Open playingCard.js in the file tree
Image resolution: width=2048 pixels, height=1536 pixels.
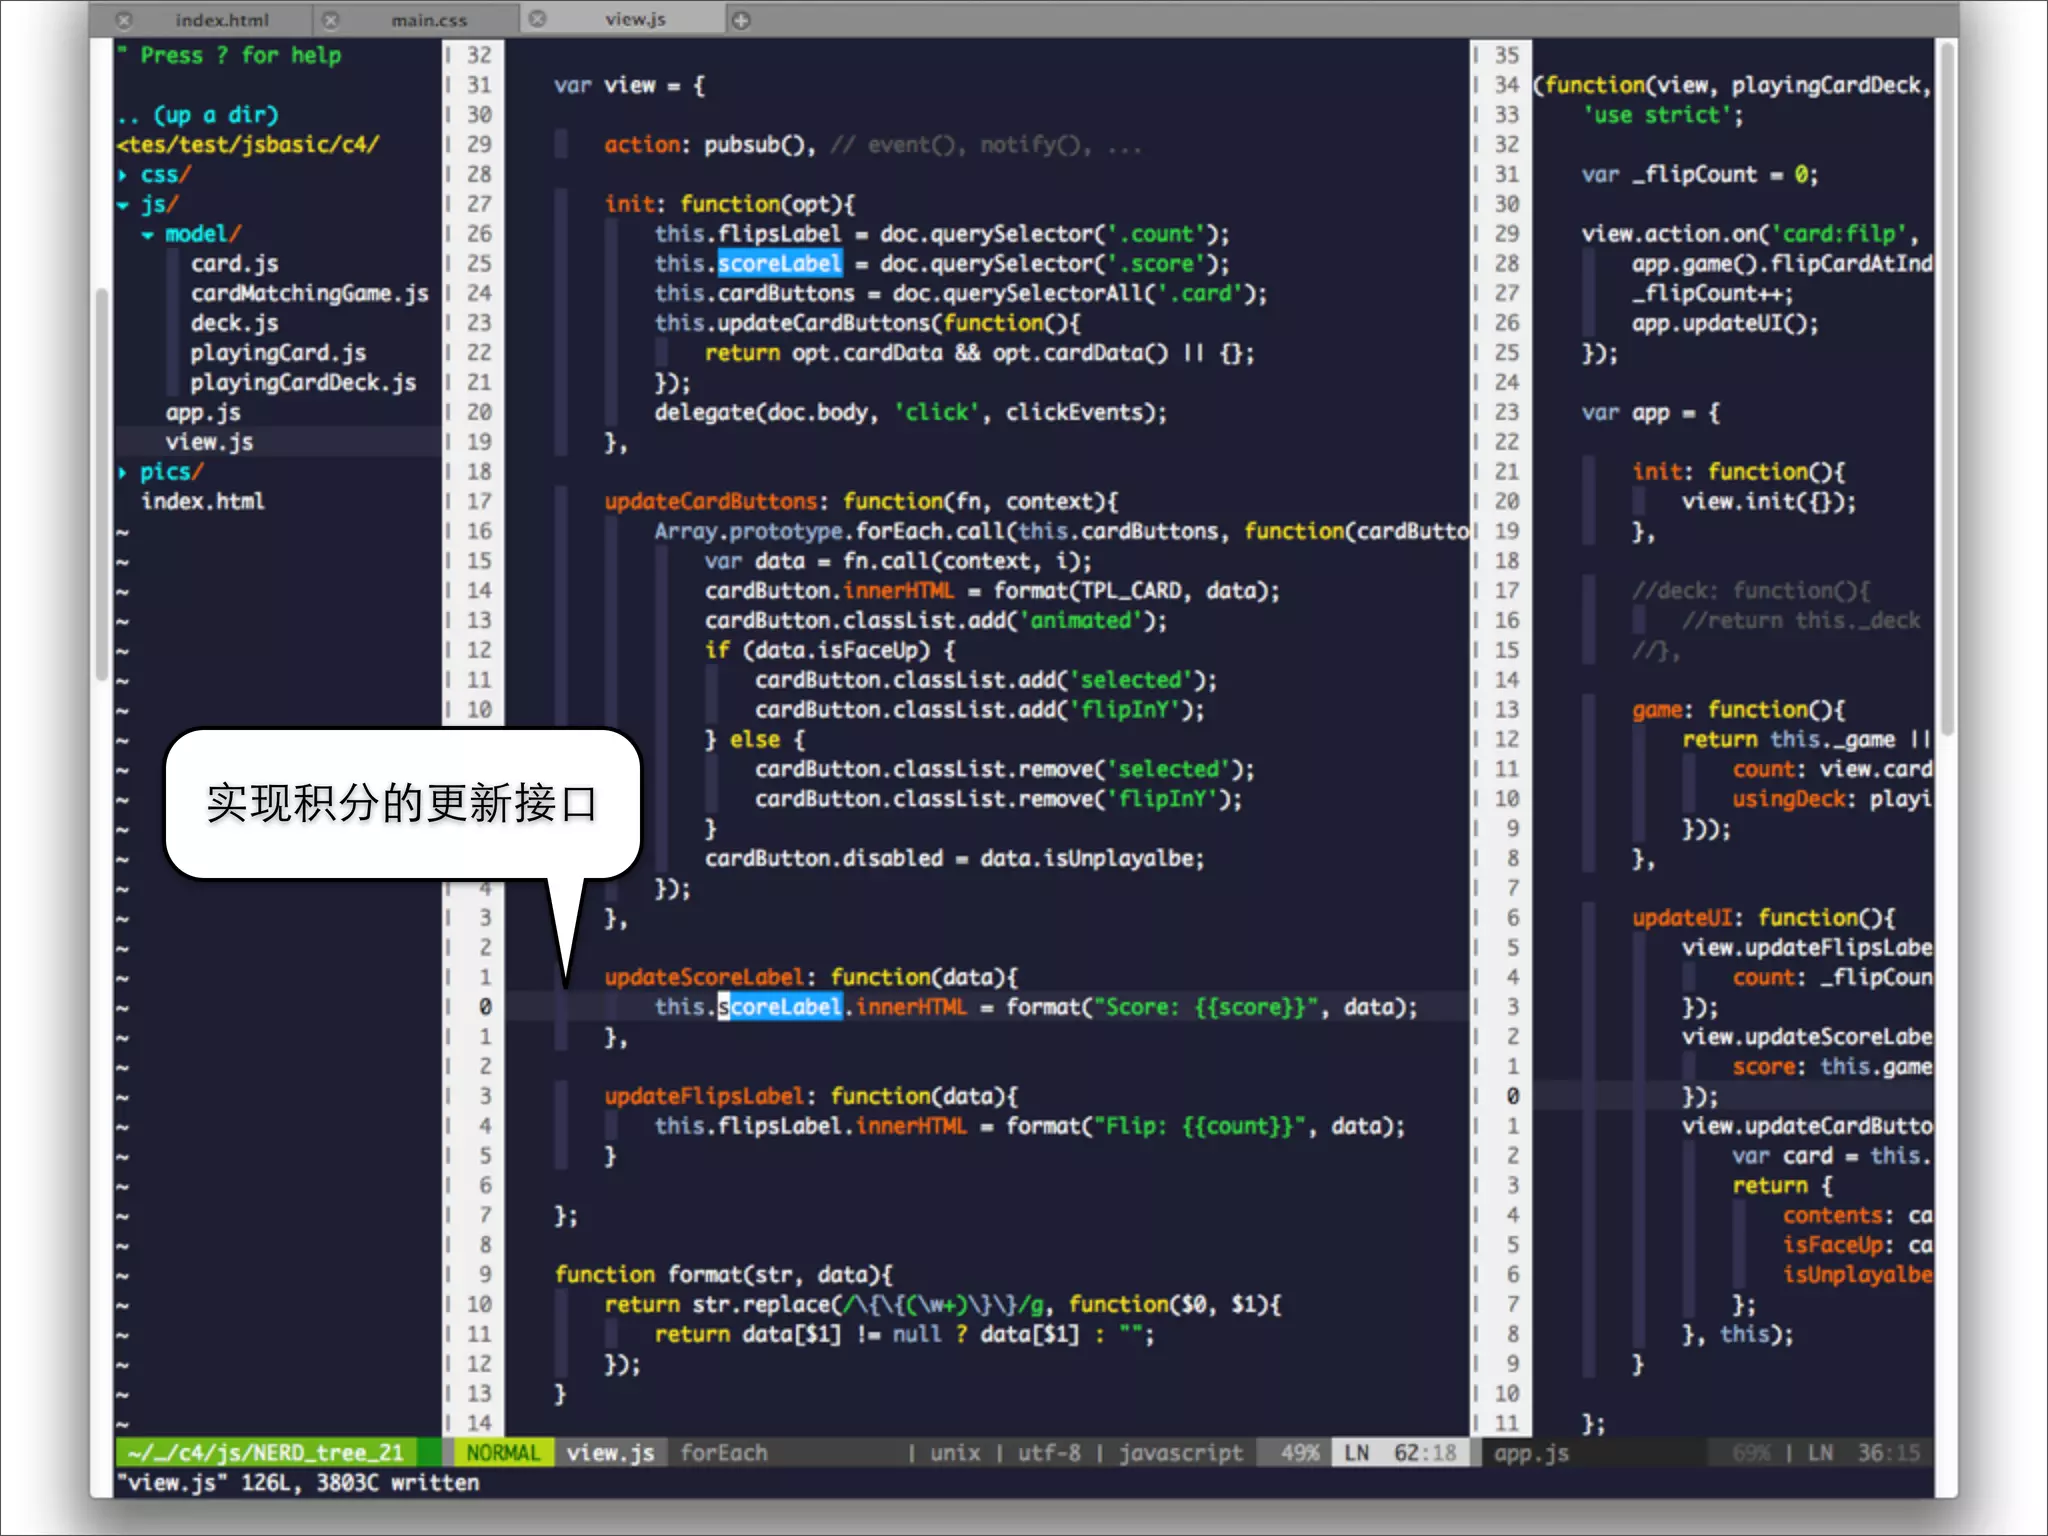[x=278, y=353]
